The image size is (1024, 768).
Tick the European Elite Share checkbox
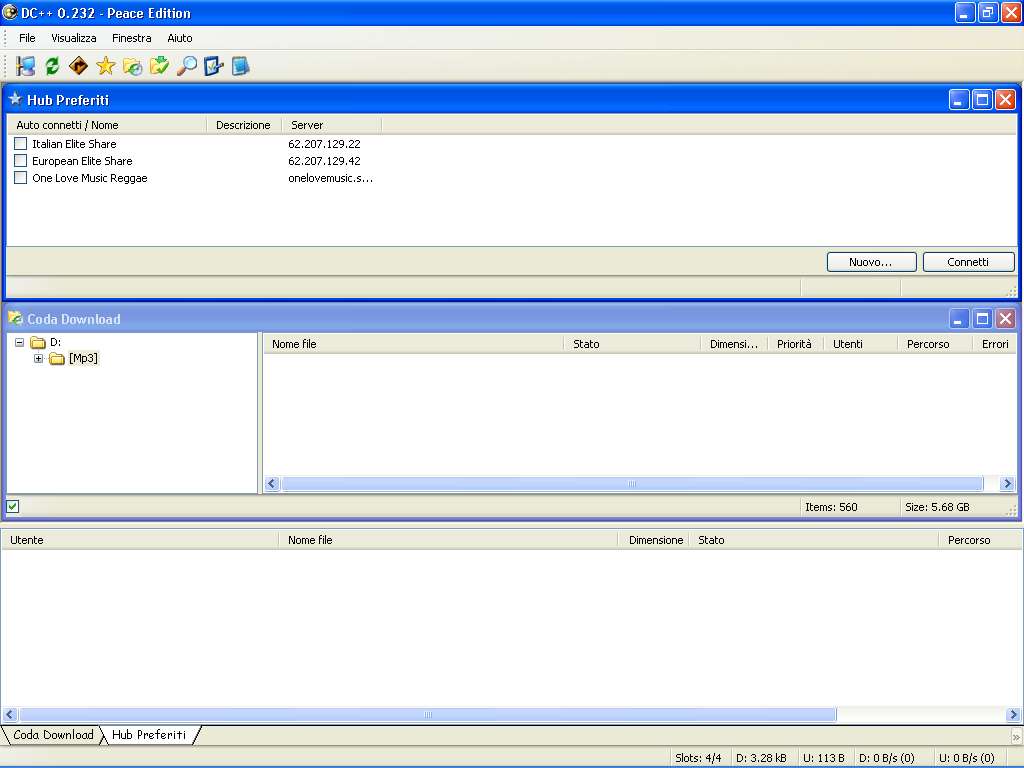coord(21,161)
